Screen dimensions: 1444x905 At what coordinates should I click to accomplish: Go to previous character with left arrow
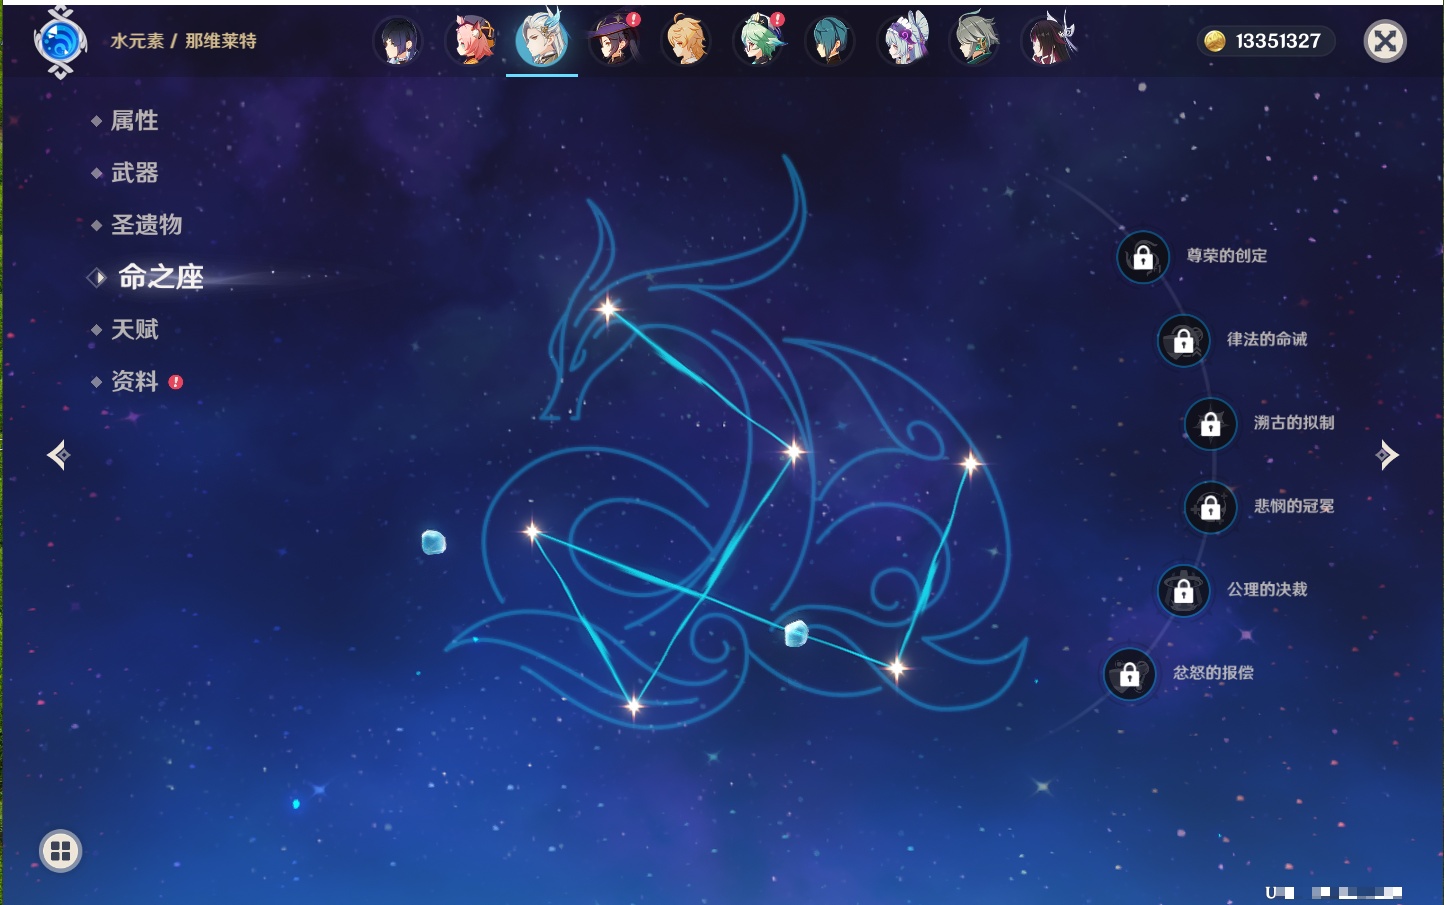click(58, 455)
